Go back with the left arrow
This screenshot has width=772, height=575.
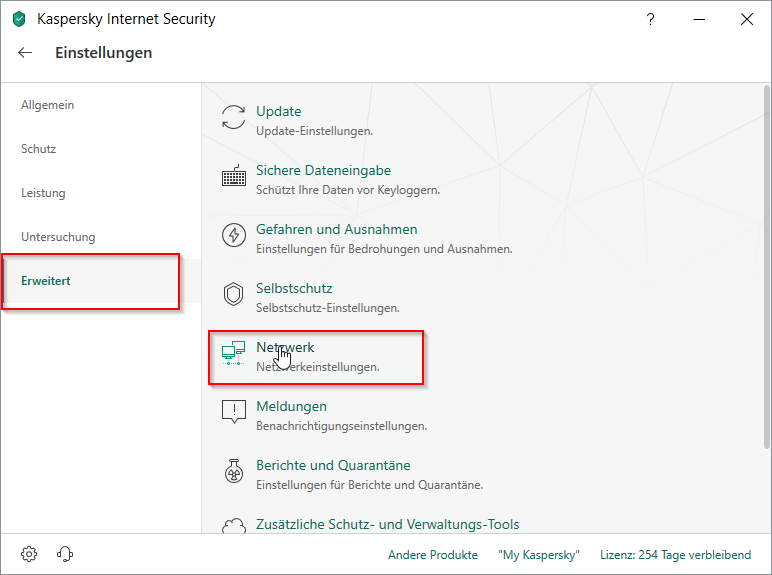pyautogui.click(x=25, y=53)
